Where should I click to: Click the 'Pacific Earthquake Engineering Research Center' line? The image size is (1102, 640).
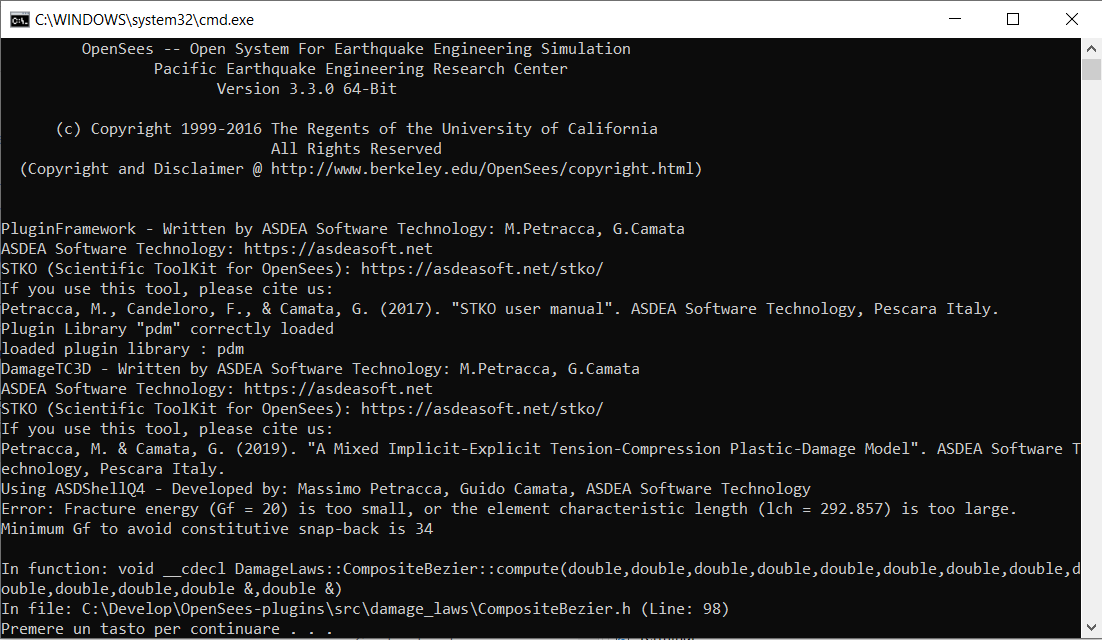tap(361, 69)
